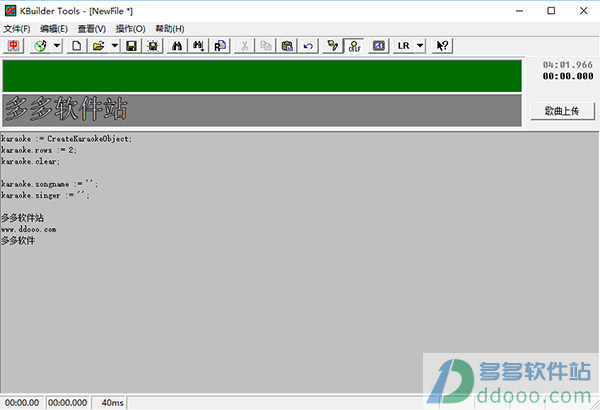This screenshot has width=600, height=410.
Task: Open the 查看(V) menu
Action: [92, 29]
